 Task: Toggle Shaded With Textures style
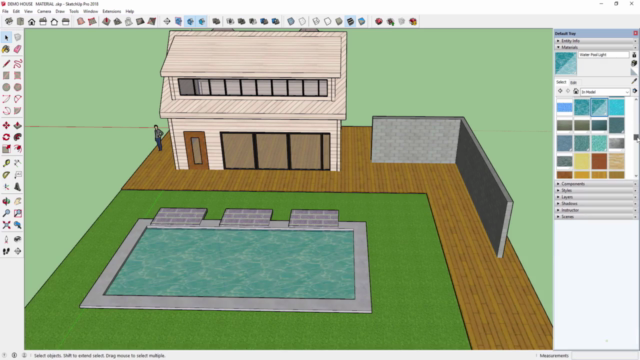tap(350, 21)
